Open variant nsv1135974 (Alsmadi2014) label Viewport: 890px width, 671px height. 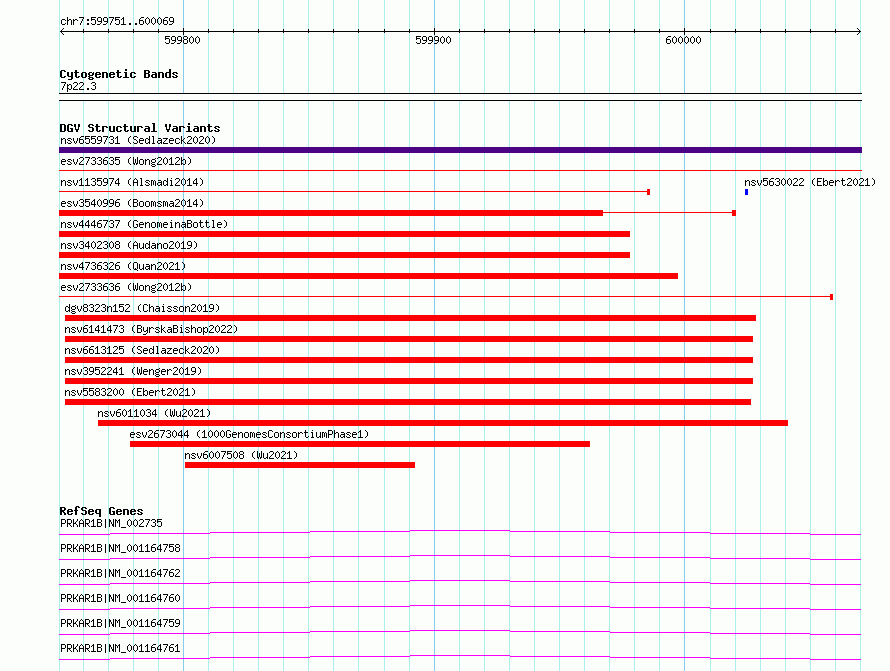tap(132, 182)
